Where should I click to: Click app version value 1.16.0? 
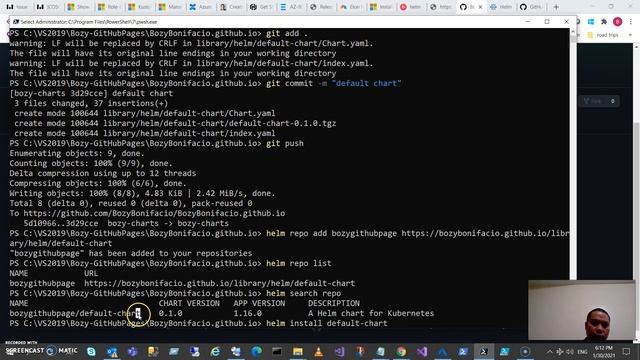pyautogui.click(x=248, y=313)
